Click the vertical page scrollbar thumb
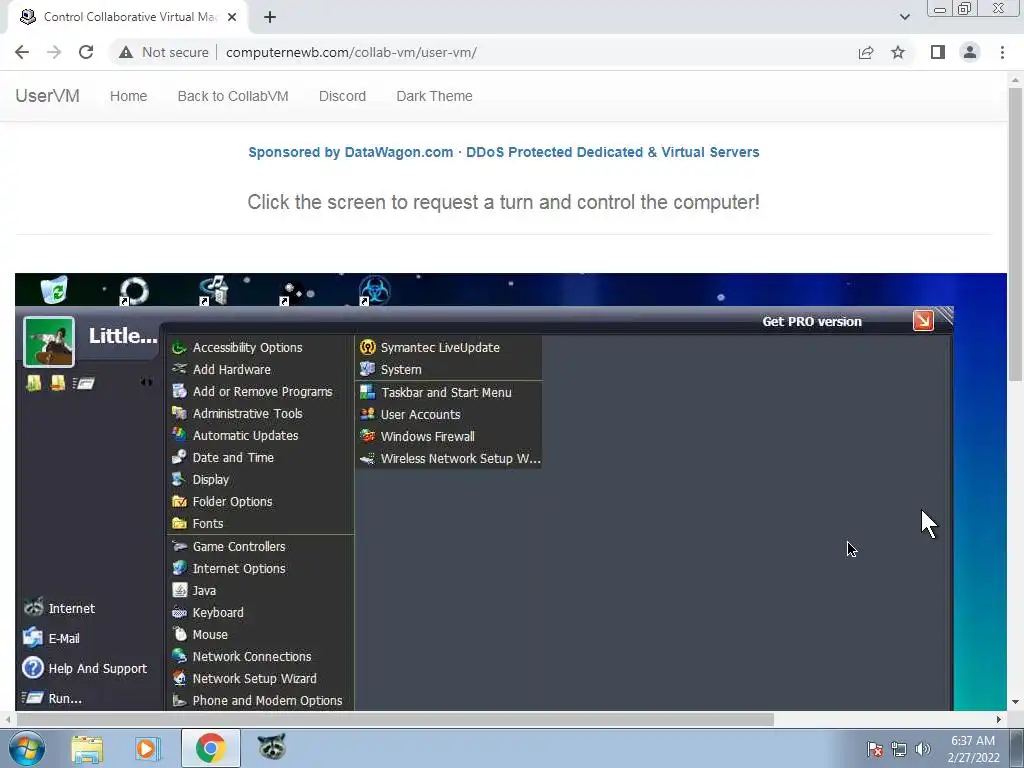 (x=1015, y=234)
